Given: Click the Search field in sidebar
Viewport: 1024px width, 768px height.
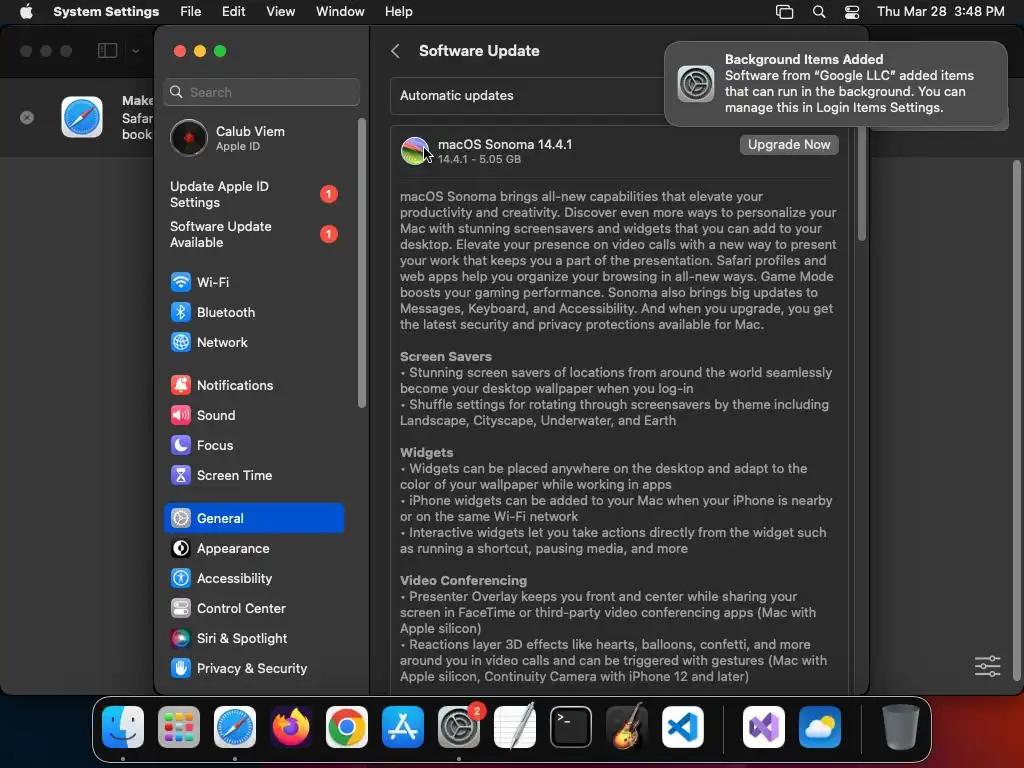Looking at the screenshot, I should 261,92.
